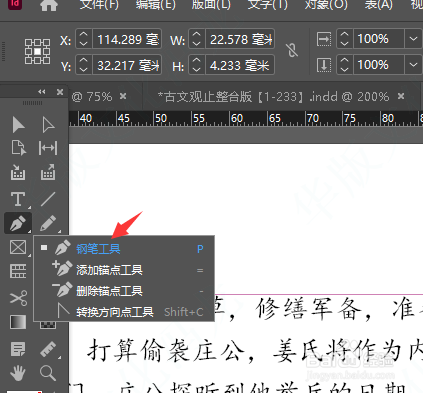The height and width of the screenshot is (393, 423).
Task: Select the Rectangle Frame tool
Action: pyautogui.click(x=18, y=248)
